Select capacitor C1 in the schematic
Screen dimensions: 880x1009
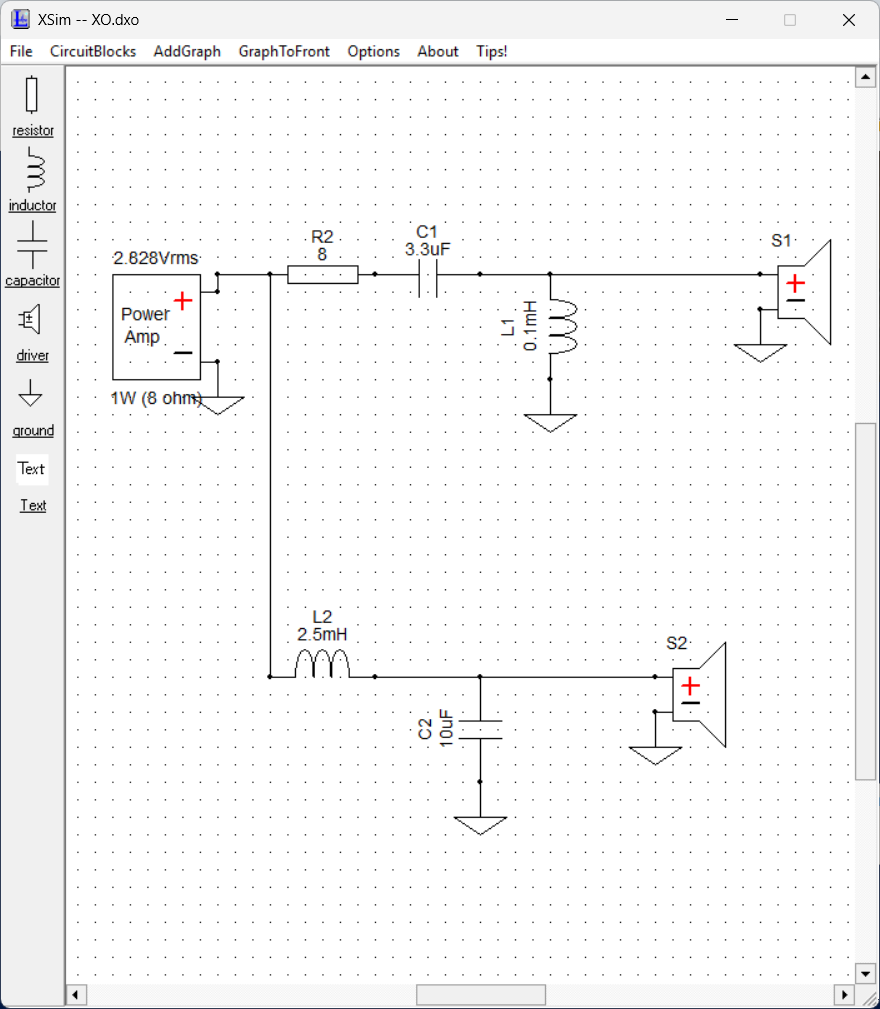427,279
